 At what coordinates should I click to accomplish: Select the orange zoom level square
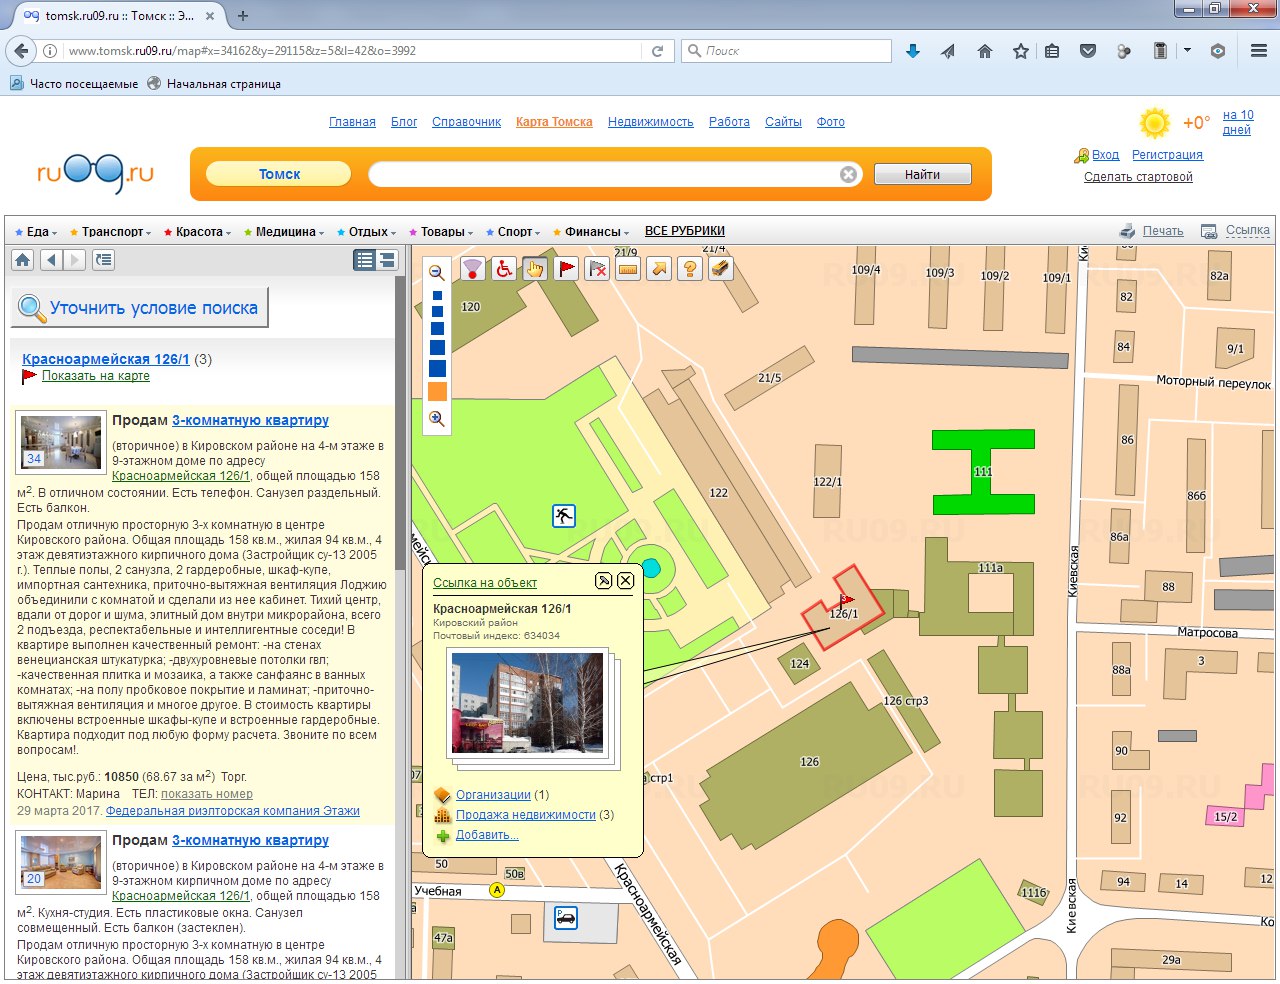(437, 392)
